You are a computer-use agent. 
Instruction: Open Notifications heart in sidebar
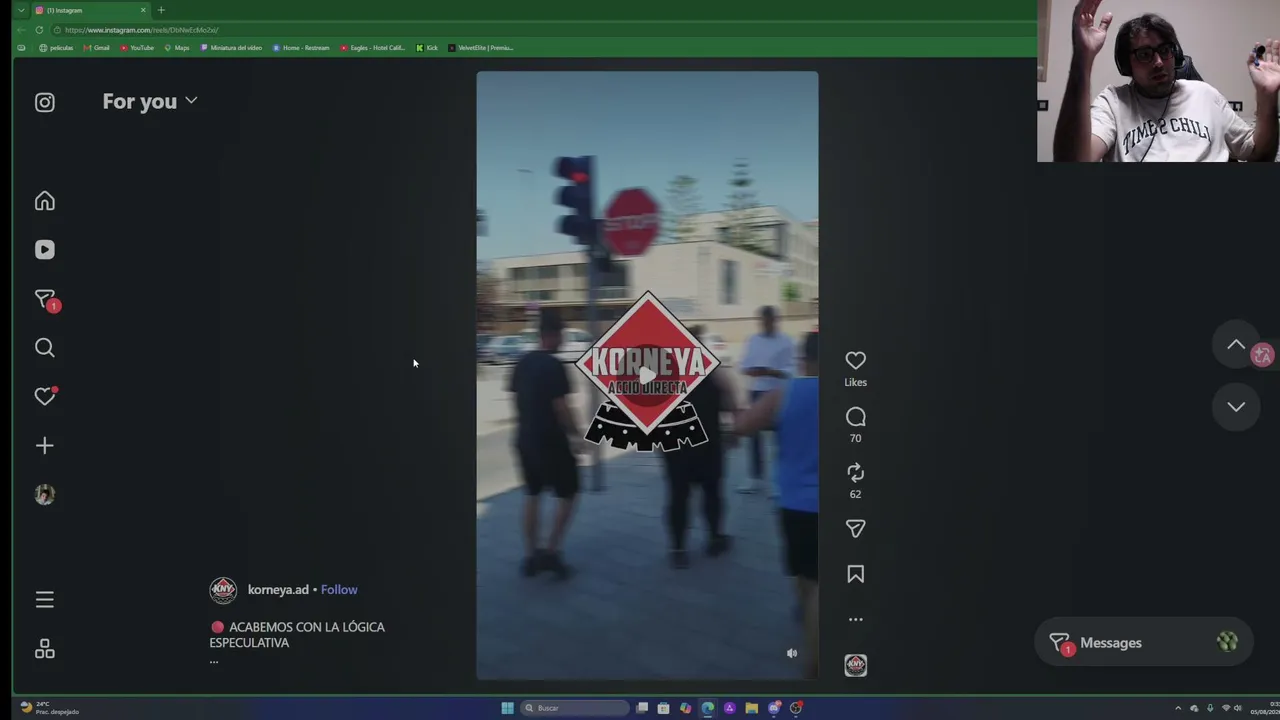click(45, 397)
